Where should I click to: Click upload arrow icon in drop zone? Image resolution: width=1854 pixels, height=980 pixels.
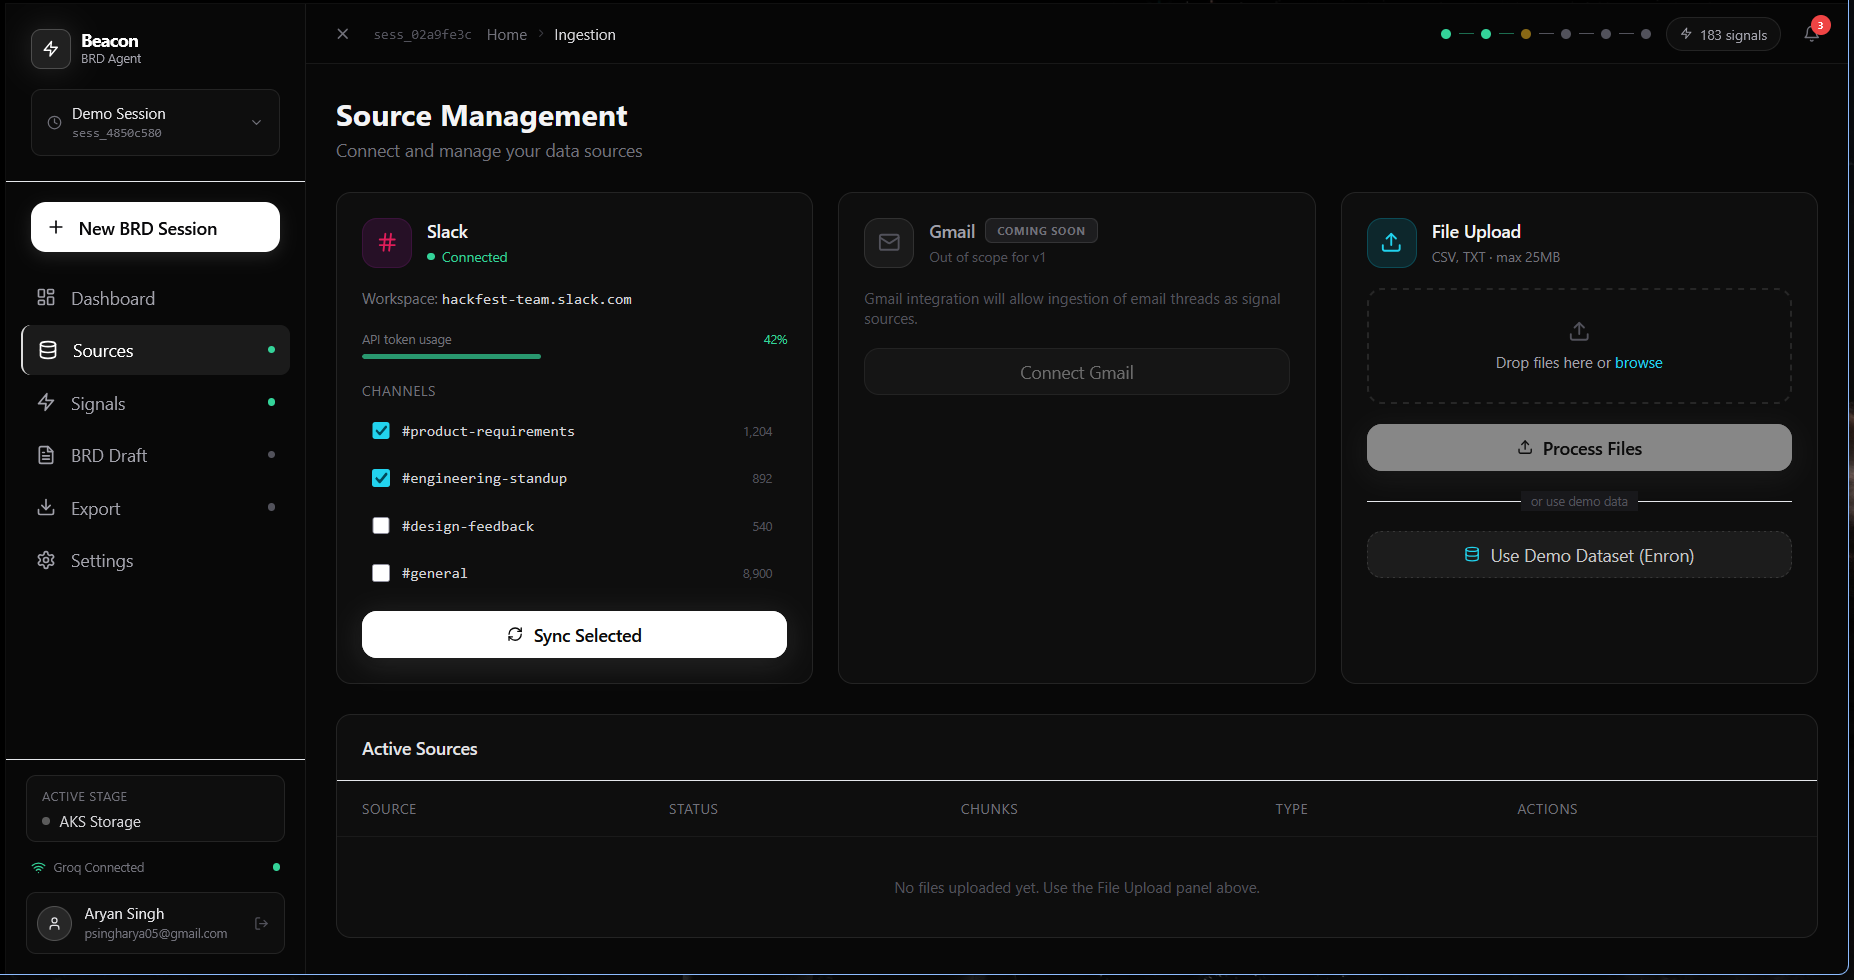coord(1579,331)
